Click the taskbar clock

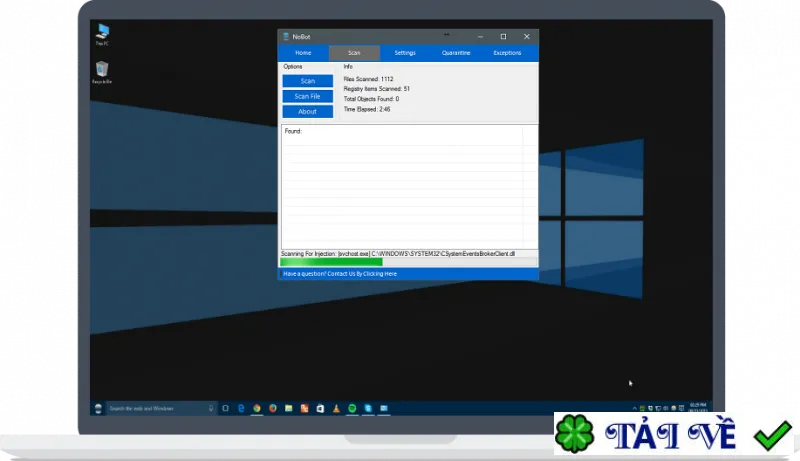698,407
